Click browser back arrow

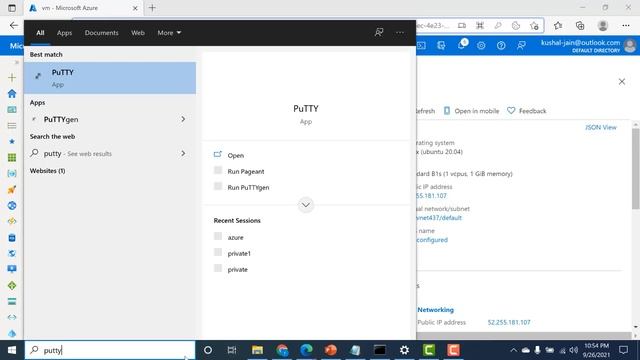[x=13, y=25]
